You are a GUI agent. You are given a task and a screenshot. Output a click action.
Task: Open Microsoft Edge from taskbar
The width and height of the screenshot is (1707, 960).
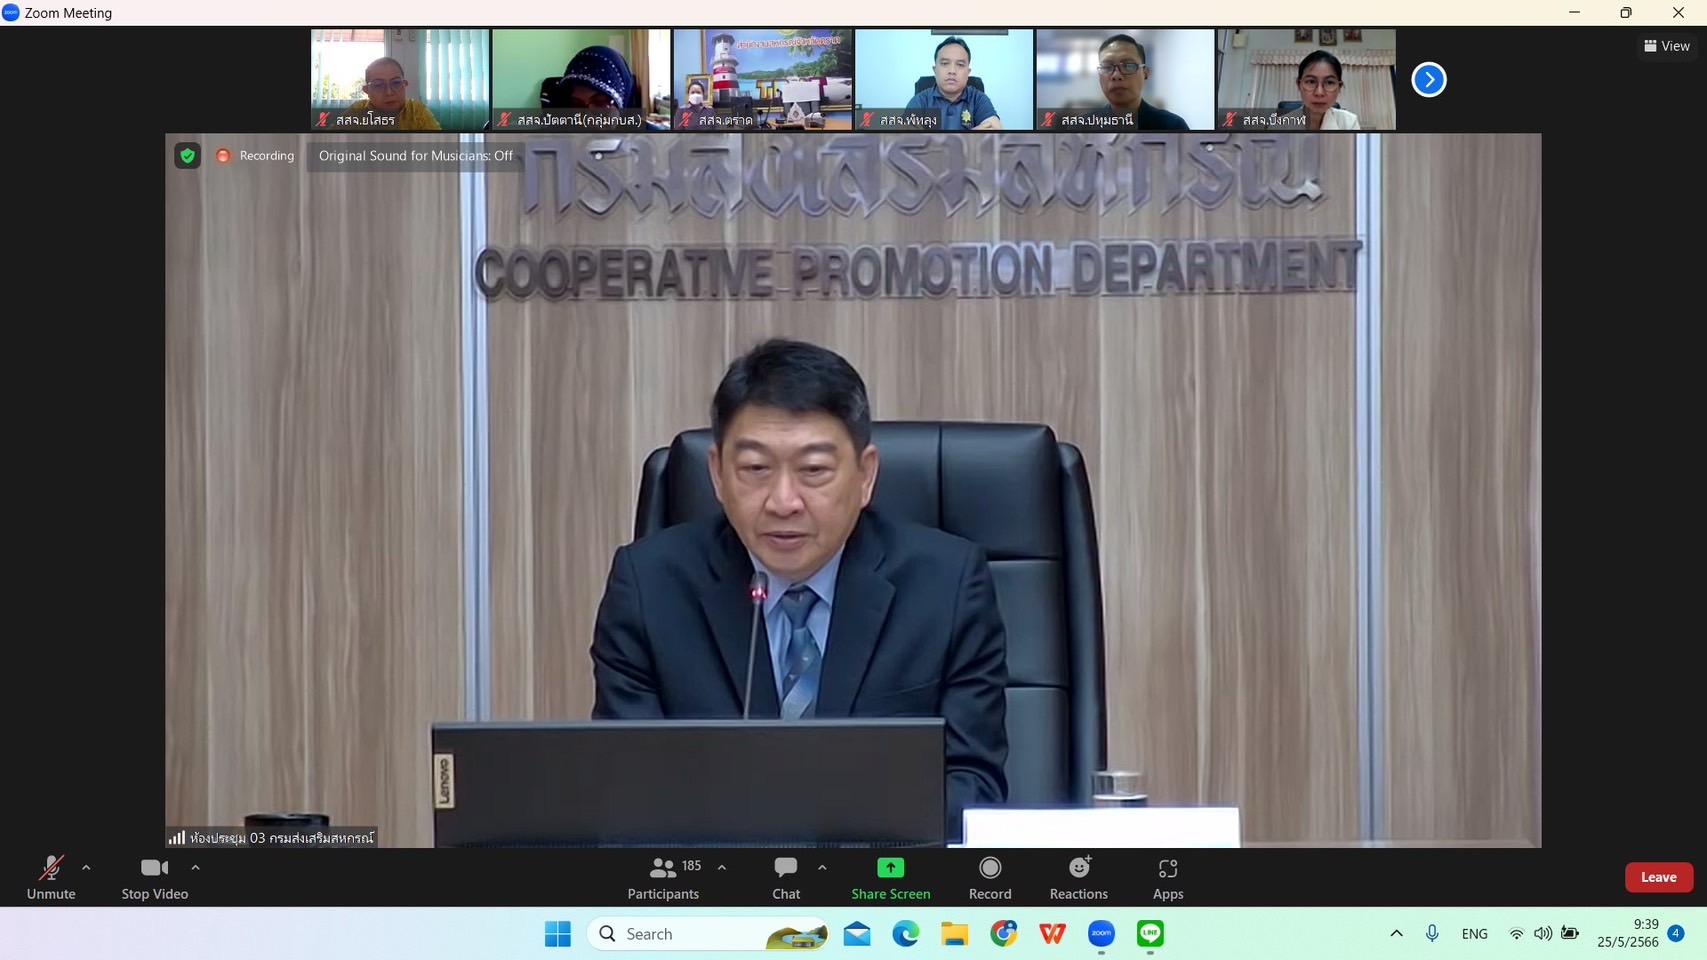(x=906, y=934)
